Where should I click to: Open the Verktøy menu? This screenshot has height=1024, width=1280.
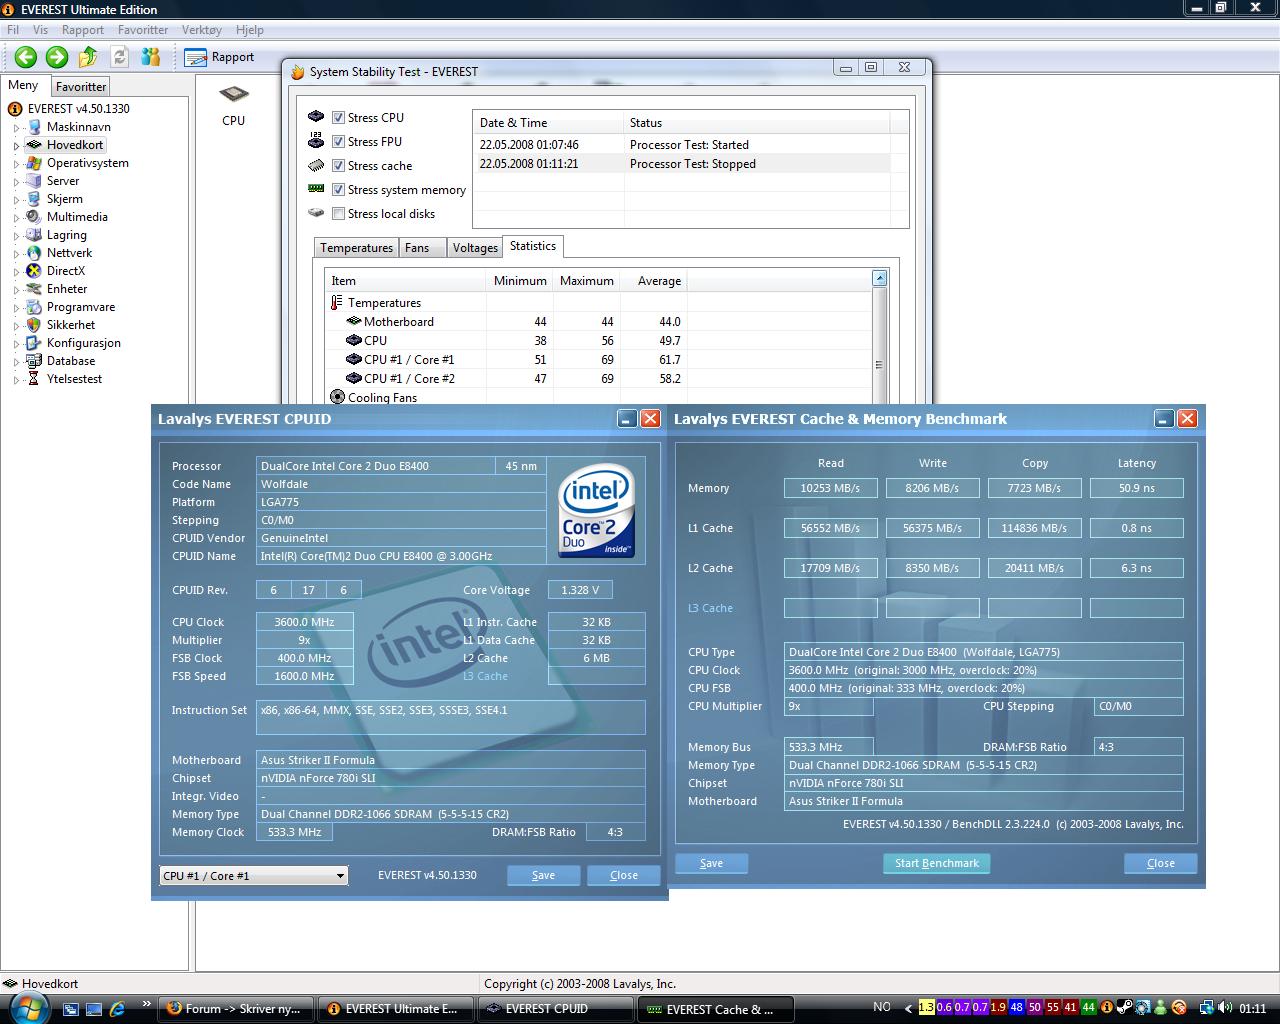pyautogui.click(x=202, y=30)
